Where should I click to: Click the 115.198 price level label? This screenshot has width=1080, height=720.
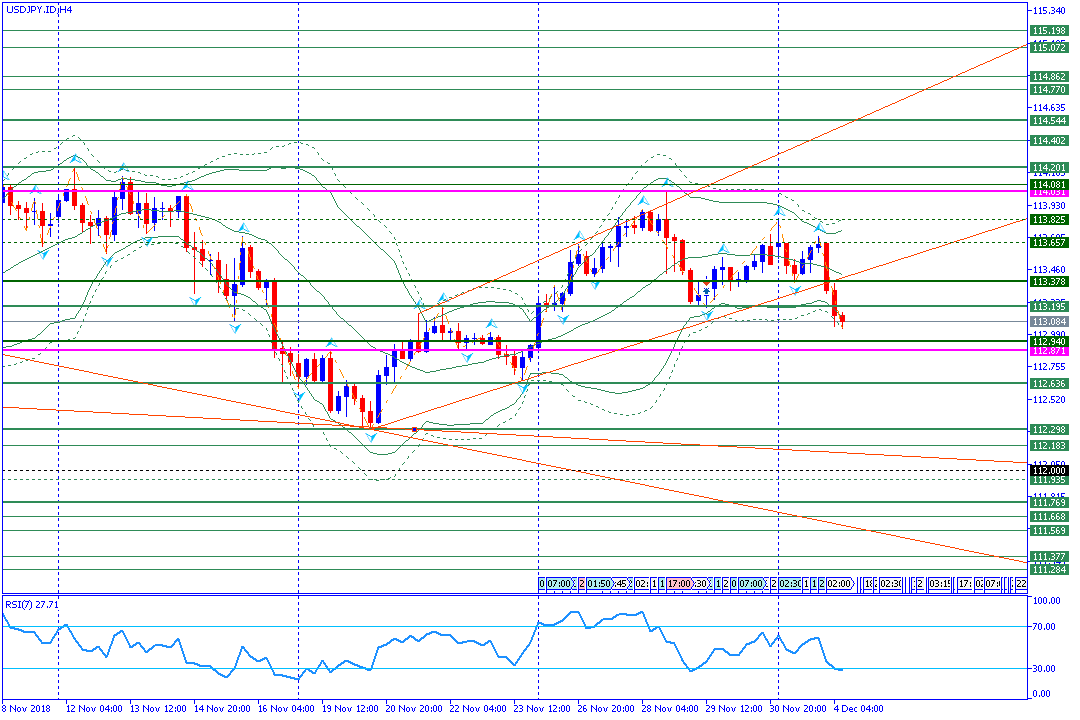click(1049, 31)
